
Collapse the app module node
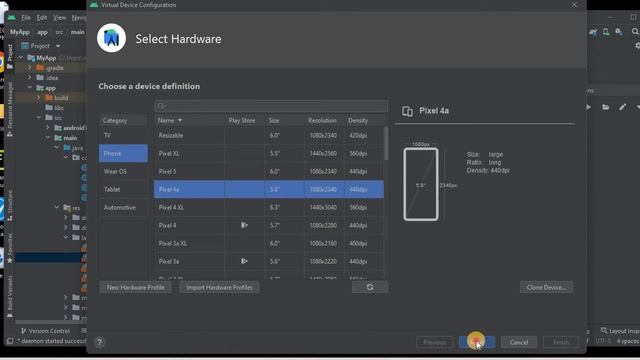pyautogui.click(x=29, y=88)
